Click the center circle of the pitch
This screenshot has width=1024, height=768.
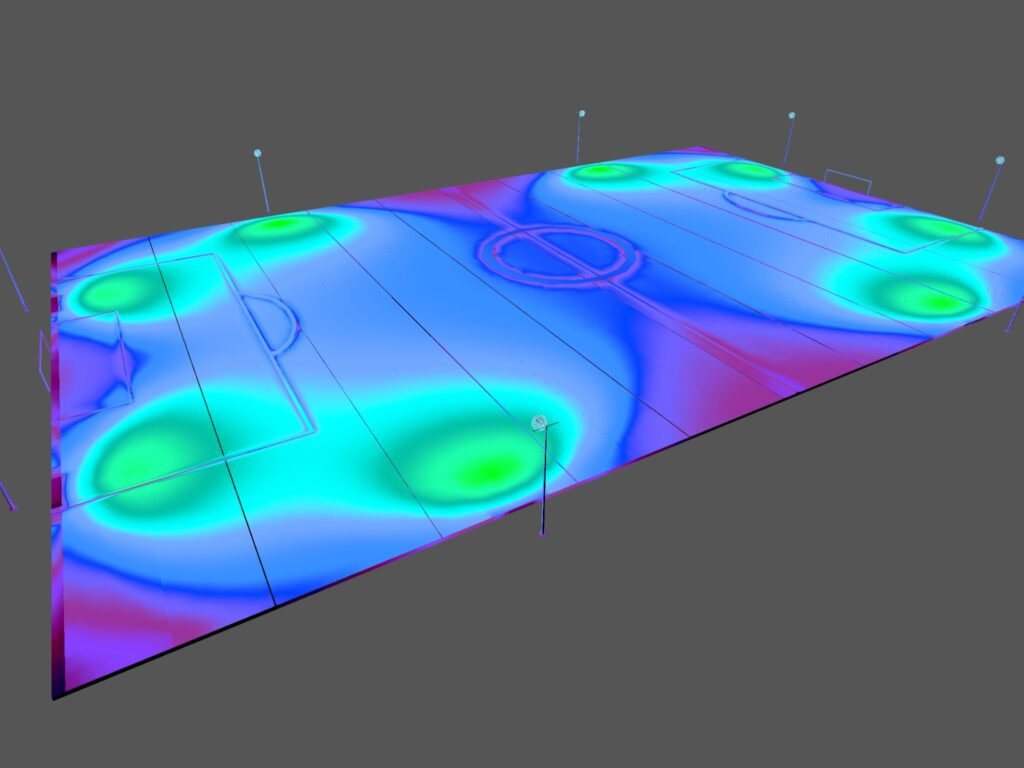tap(559, 257)
